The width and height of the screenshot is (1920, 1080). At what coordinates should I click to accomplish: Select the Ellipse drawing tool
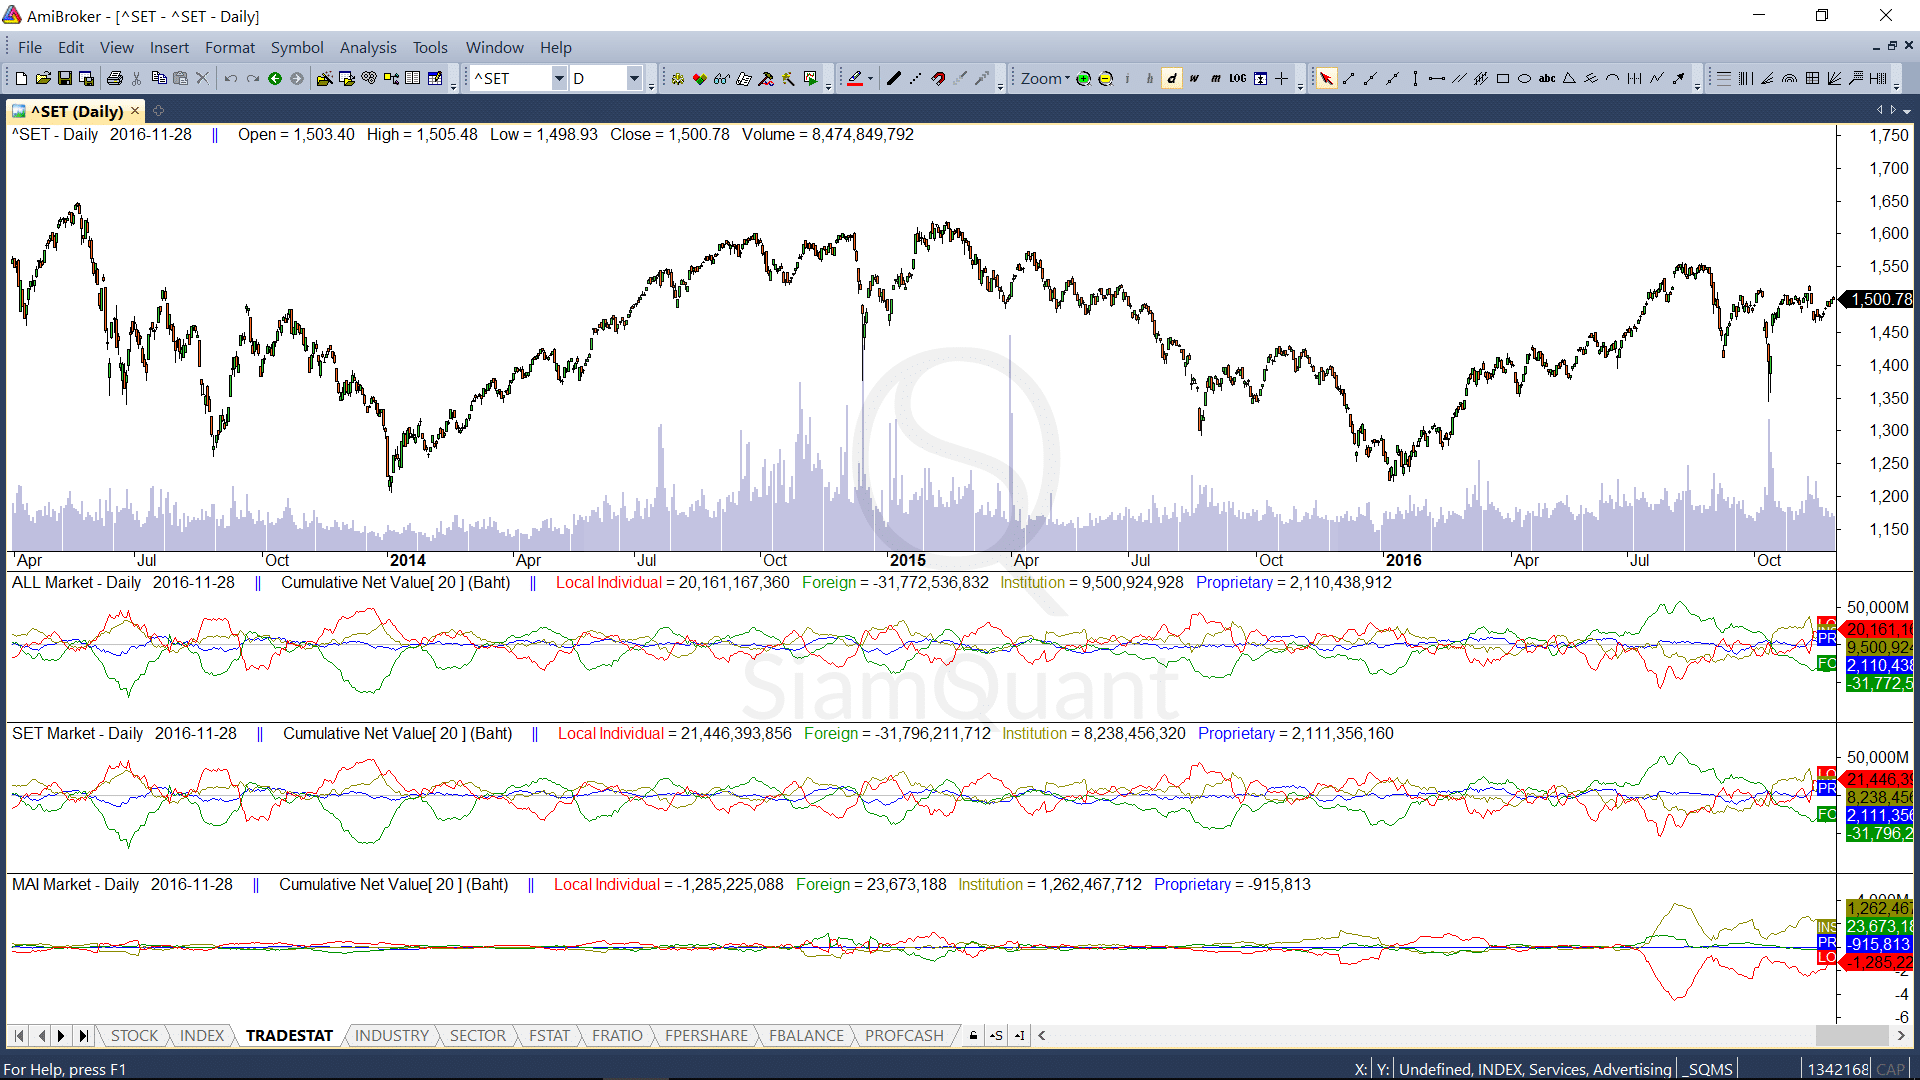(x=1524, y=78)
